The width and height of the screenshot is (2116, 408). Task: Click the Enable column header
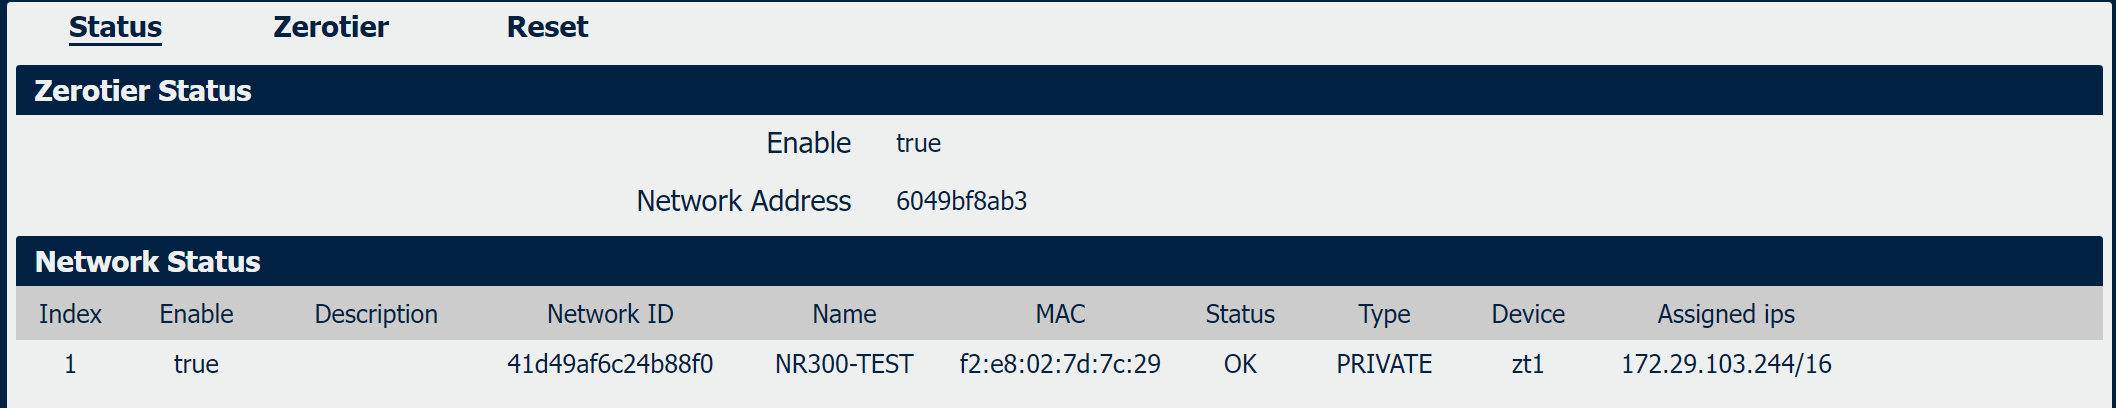pyautogui.click(x=196, y=314)
